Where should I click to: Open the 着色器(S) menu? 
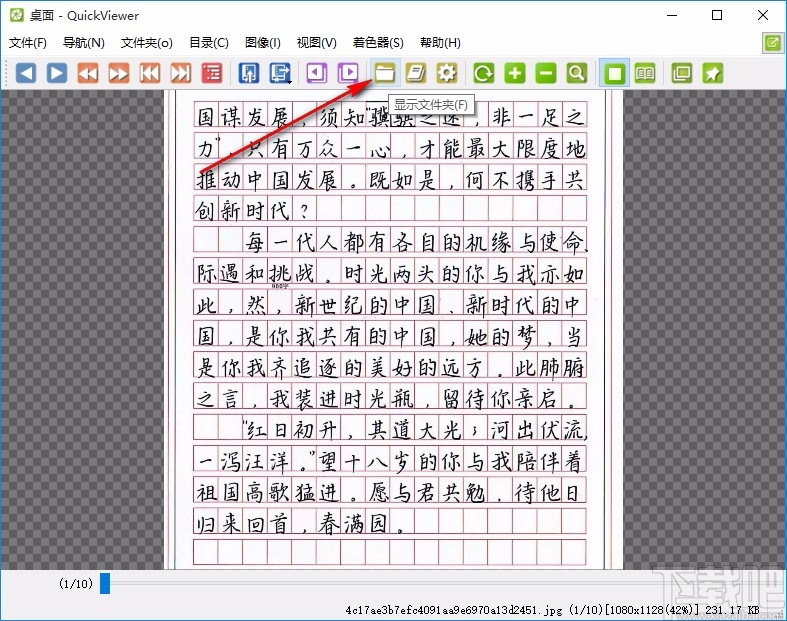[x=378, y=43]
